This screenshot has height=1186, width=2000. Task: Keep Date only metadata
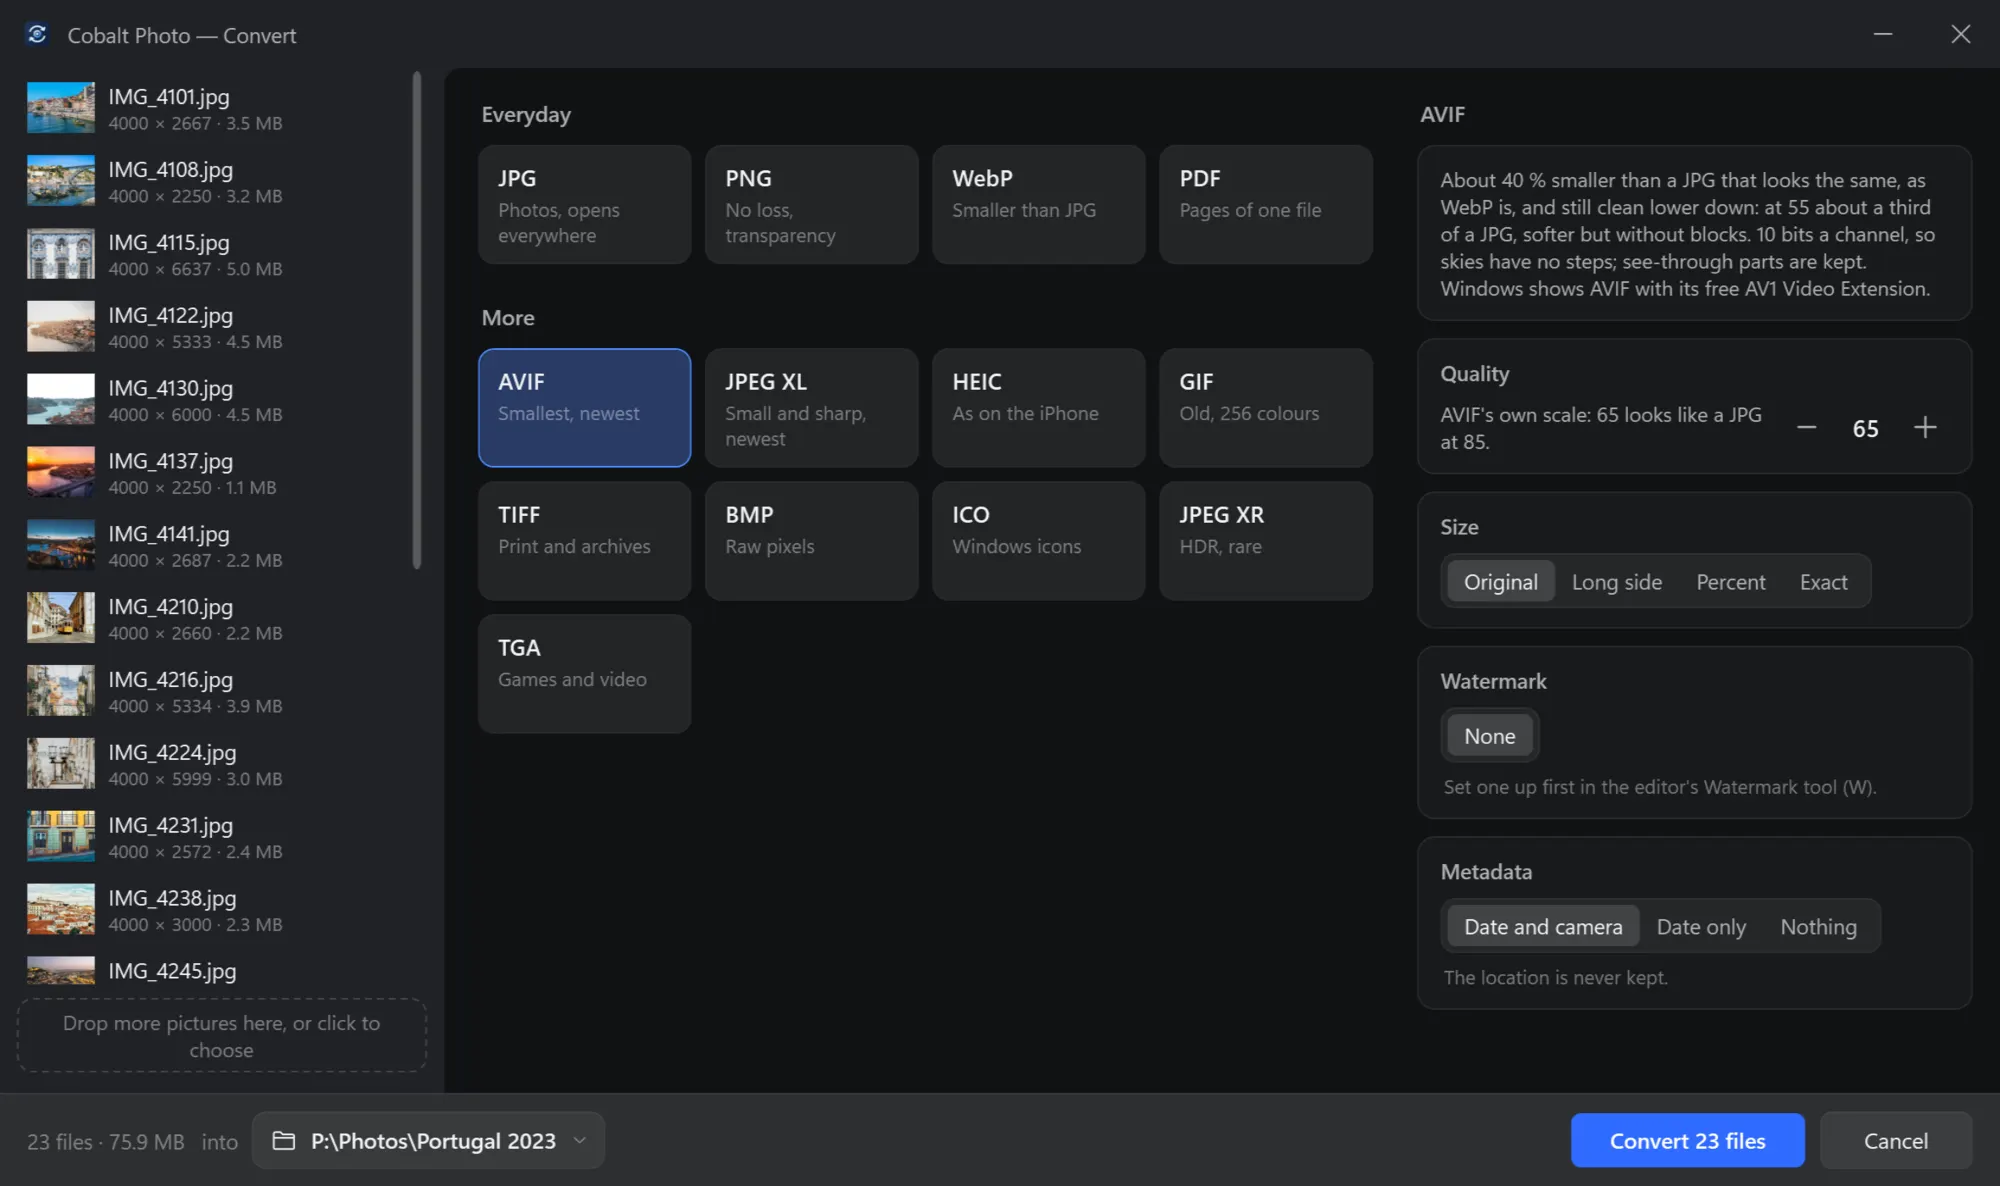pos(1701,927)
